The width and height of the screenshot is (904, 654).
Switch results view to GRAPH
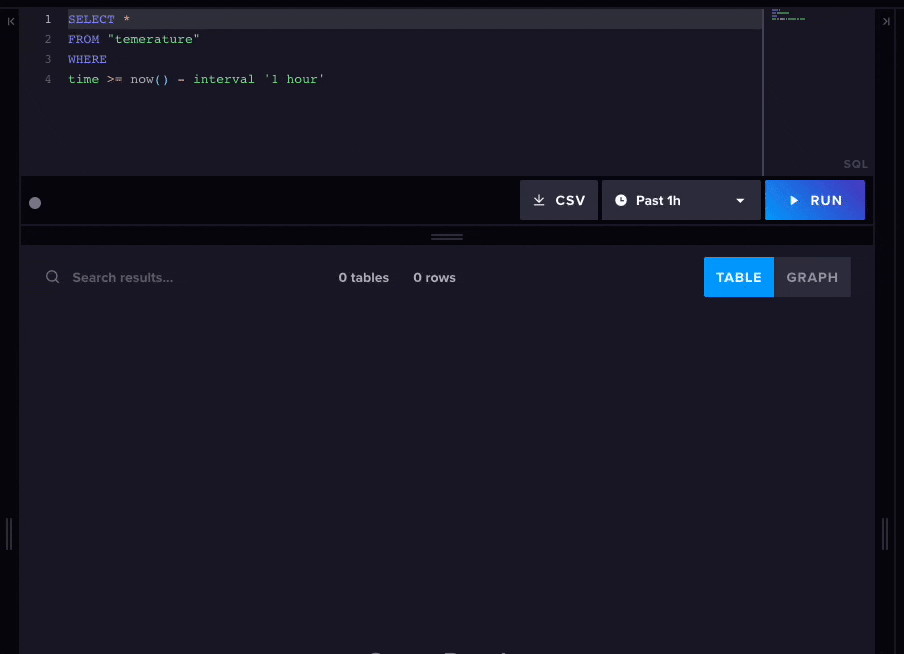point(812,277)
